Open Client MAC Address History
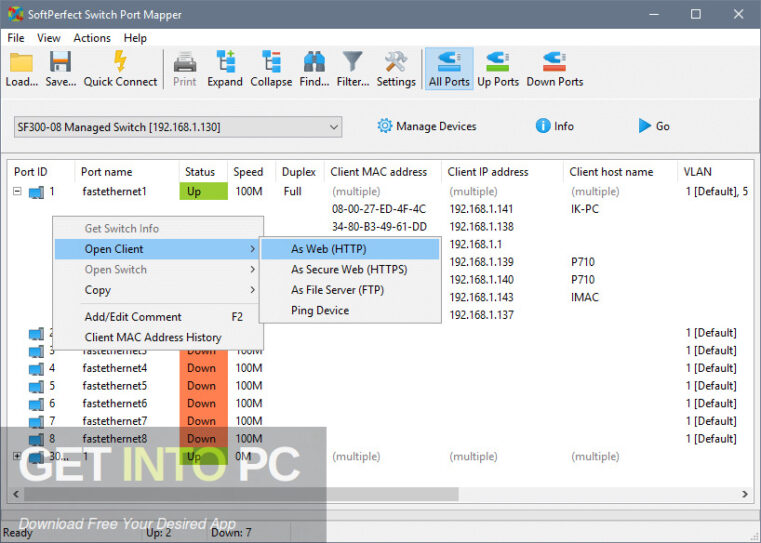The height and width of the screenshot is (543, 761). (158, 337)
